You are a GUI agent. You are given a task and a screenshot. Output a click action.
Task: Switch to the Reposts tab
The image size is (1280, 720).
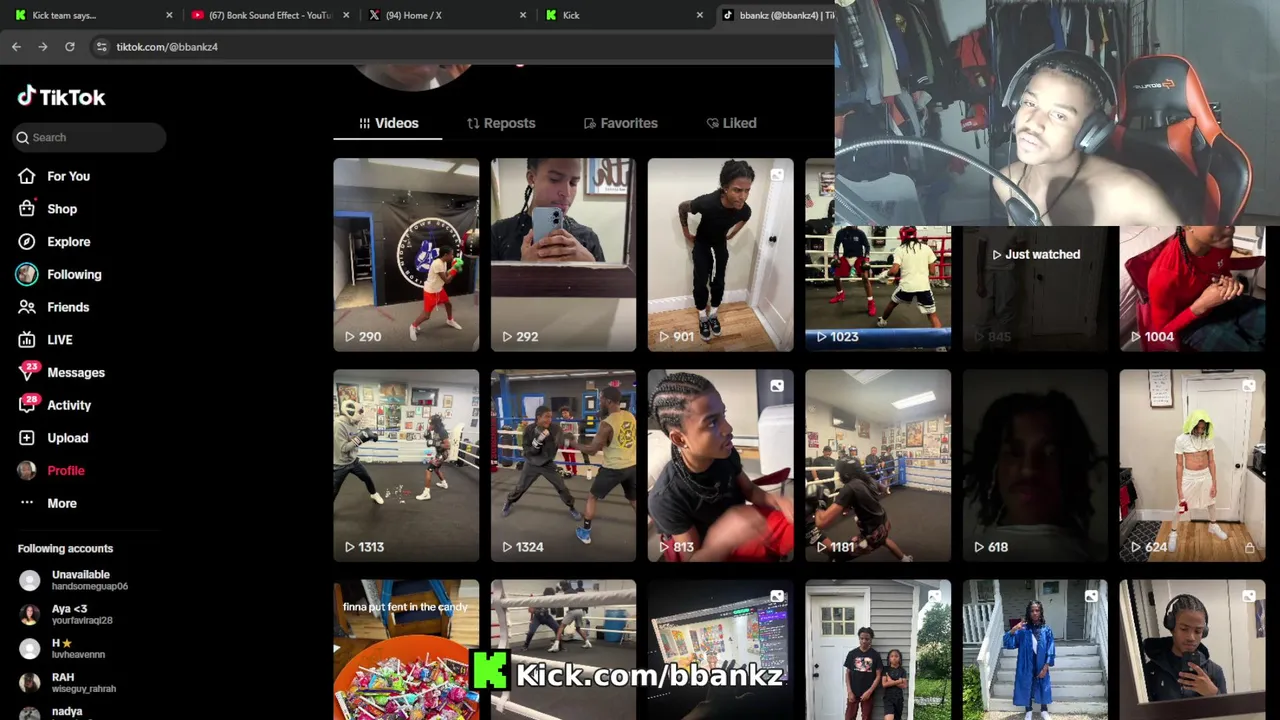tap(501, 123)
